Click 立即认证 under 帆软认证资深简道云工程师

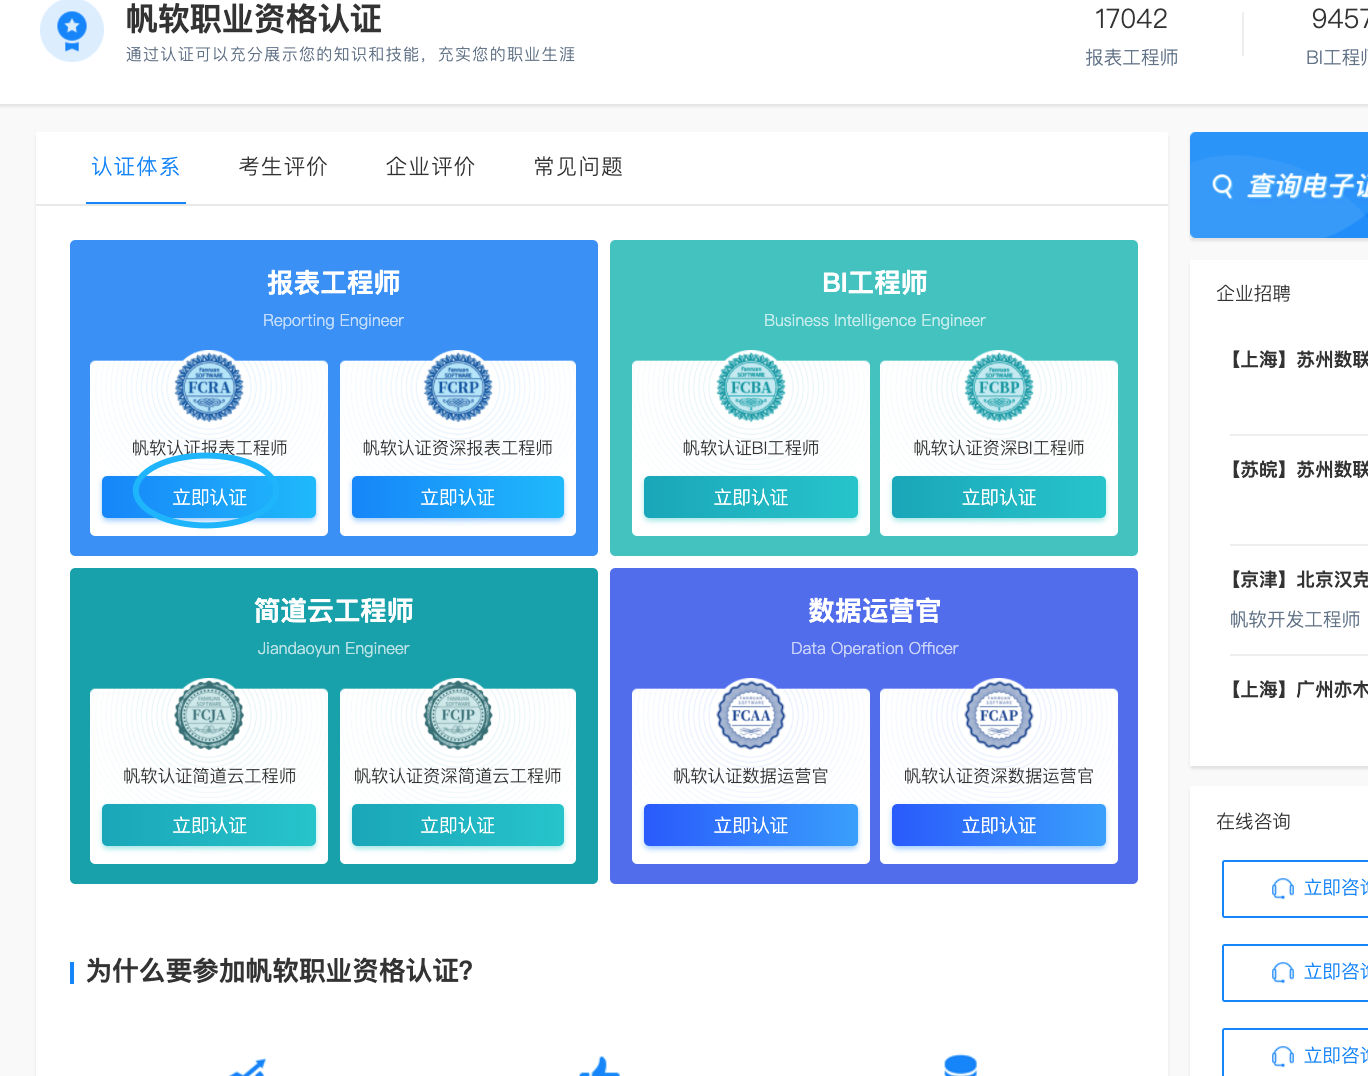[458, 825]
